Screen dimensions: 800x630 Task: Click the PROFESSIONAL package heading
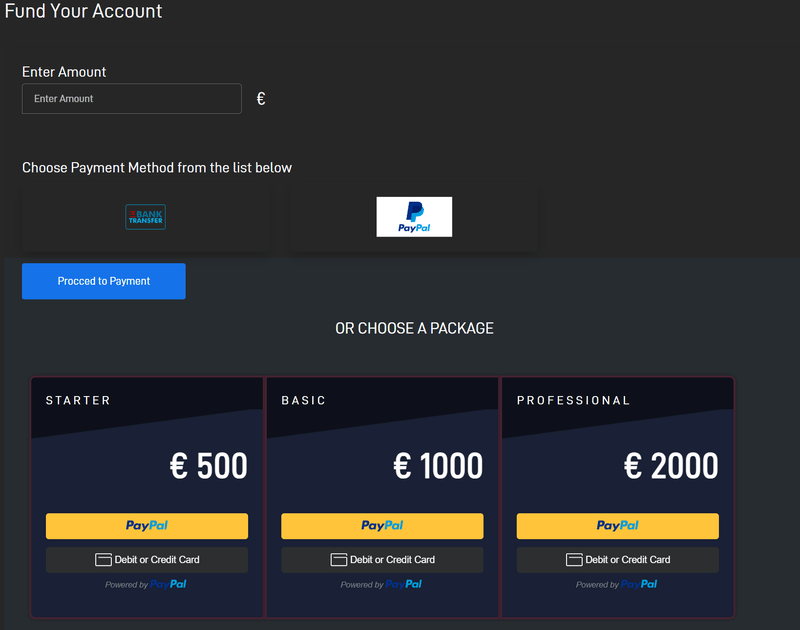[573, 400]
